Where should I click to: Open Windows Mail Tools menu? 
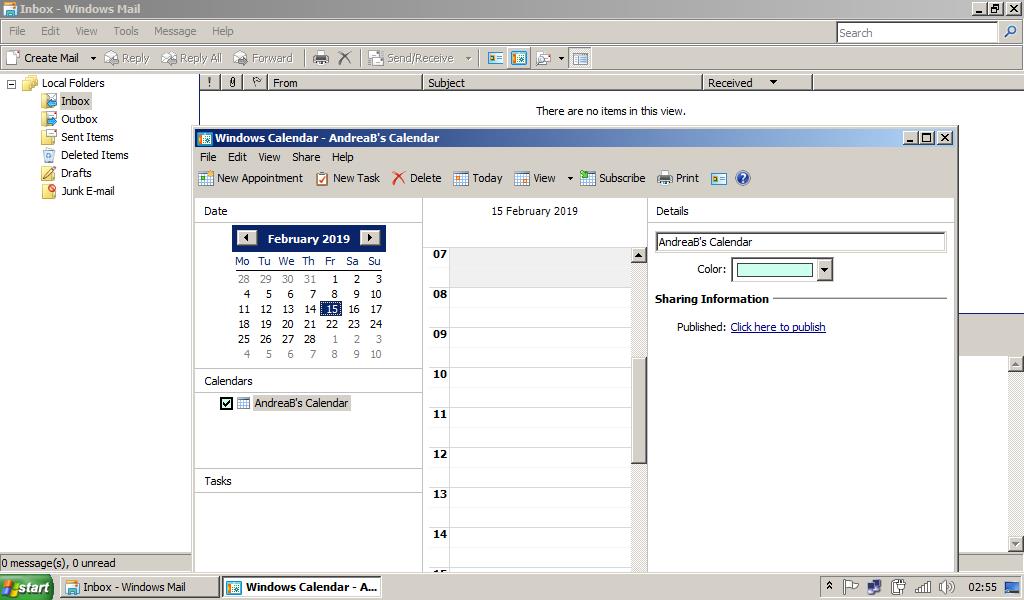coord(125,31)
